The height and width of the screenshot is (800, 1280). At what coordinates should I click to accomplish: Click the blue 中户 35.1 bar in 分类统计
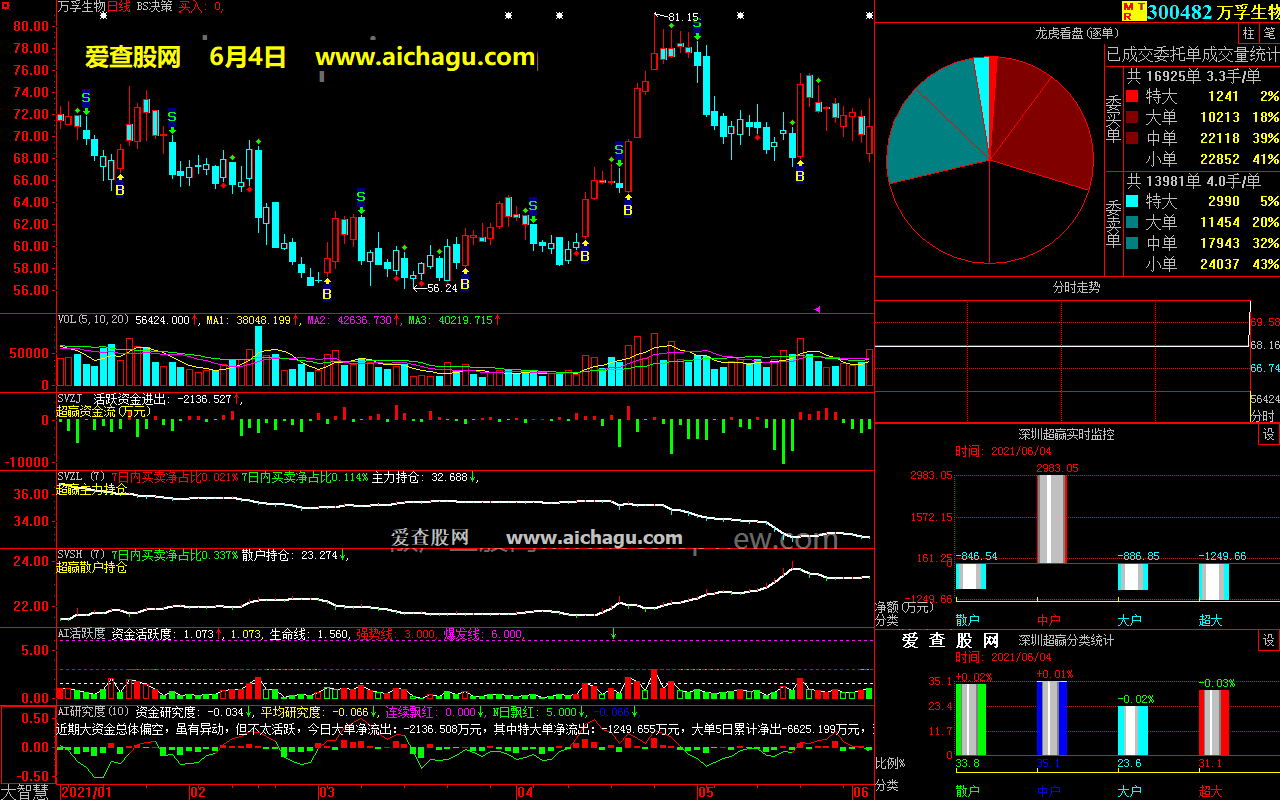1051,718
